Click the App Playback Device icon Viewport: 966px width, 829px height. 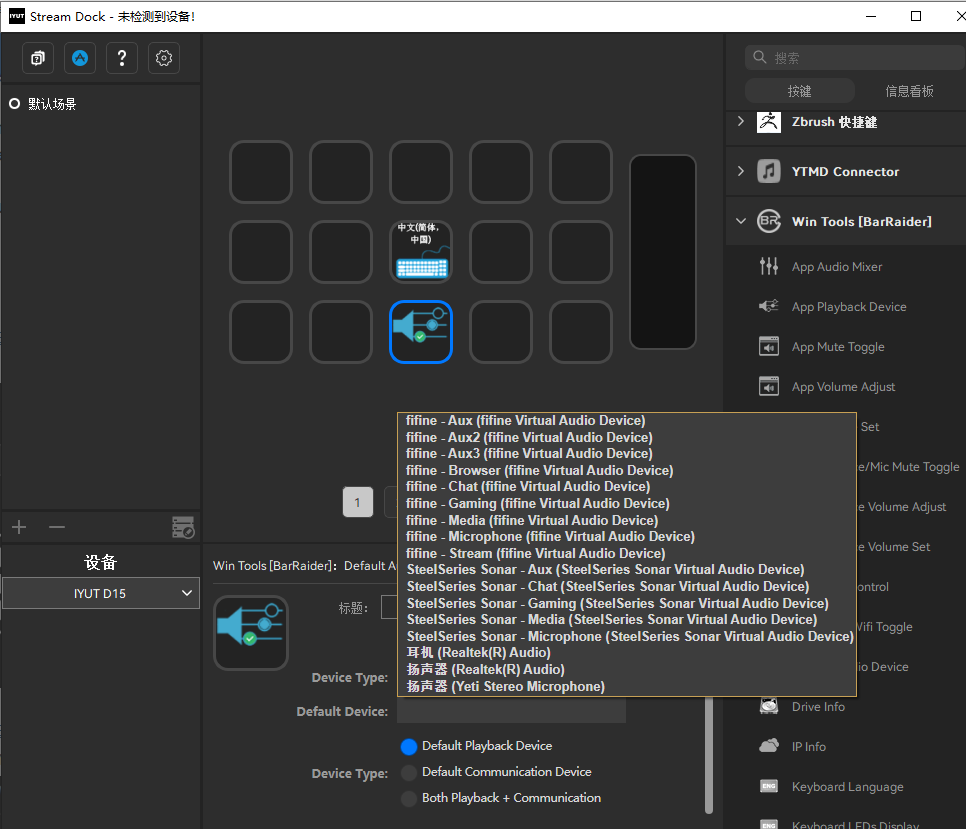click(769, 306)
